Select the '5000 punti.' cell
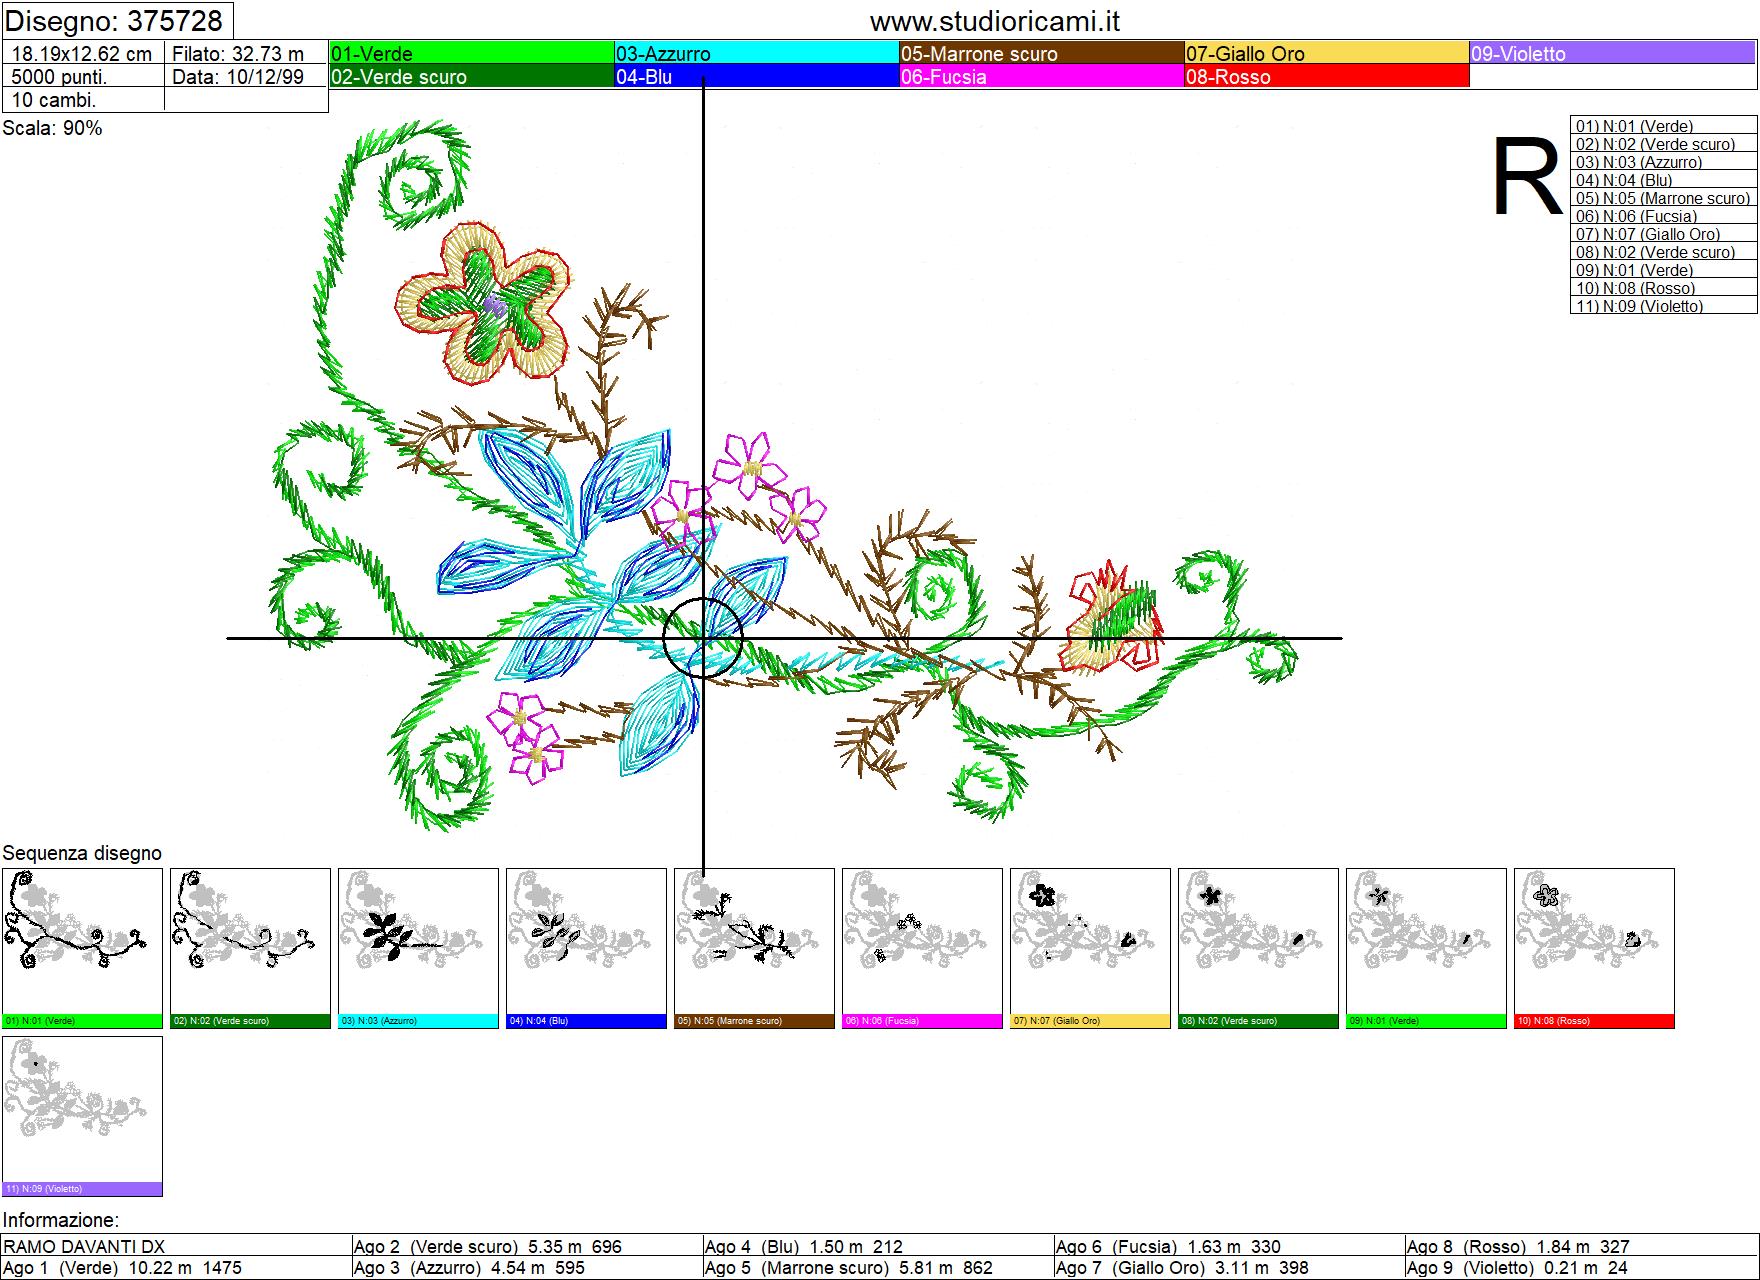Image resolution: width=1760 pixels, height=1280 pixels. (x=83, y=77)
